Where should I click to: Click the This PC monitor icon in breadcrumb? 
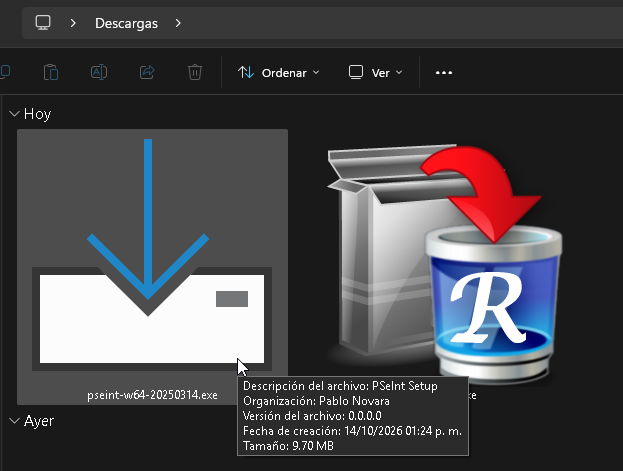(x=43, y=23)
